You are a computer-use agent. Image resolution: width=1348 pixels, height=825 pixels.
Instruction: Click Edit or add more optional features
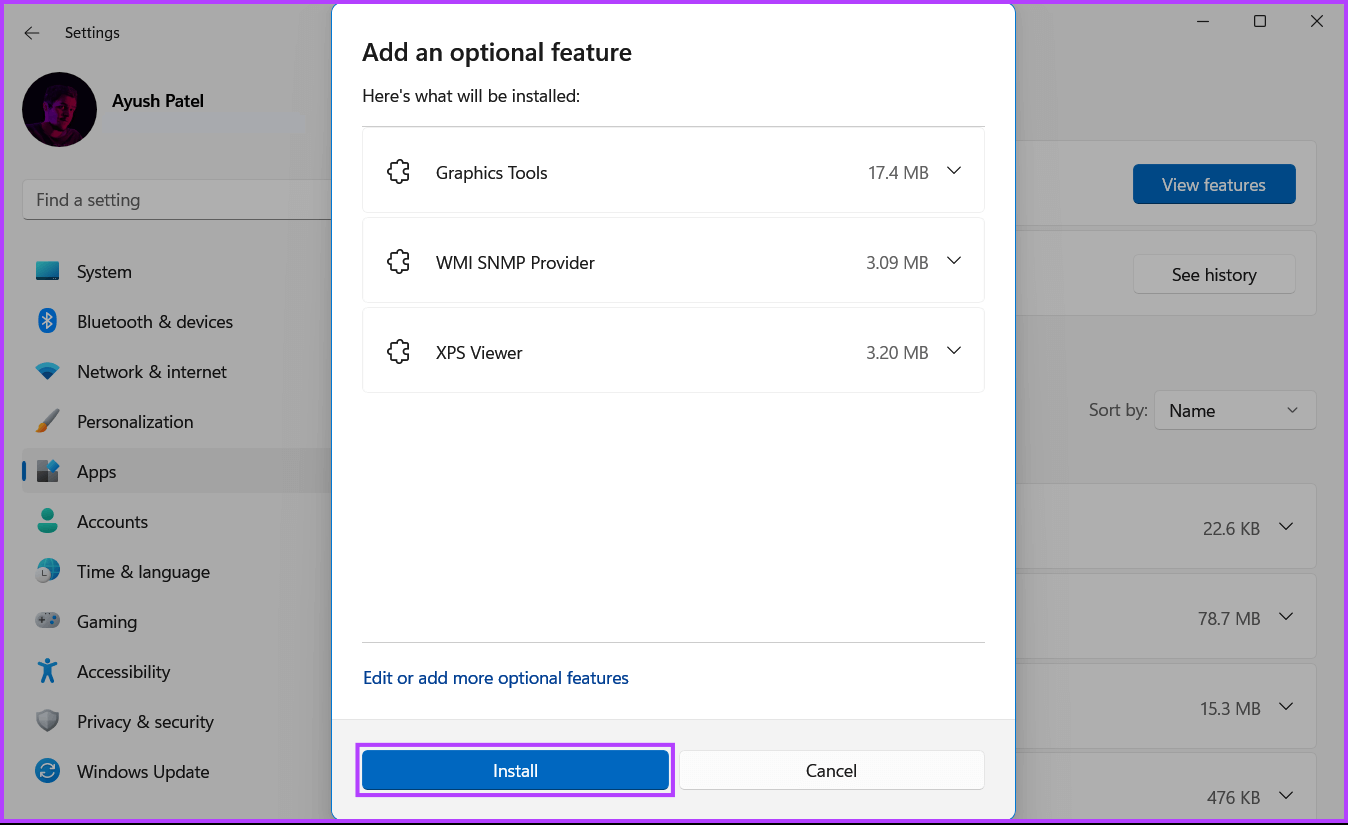point(496,678)
